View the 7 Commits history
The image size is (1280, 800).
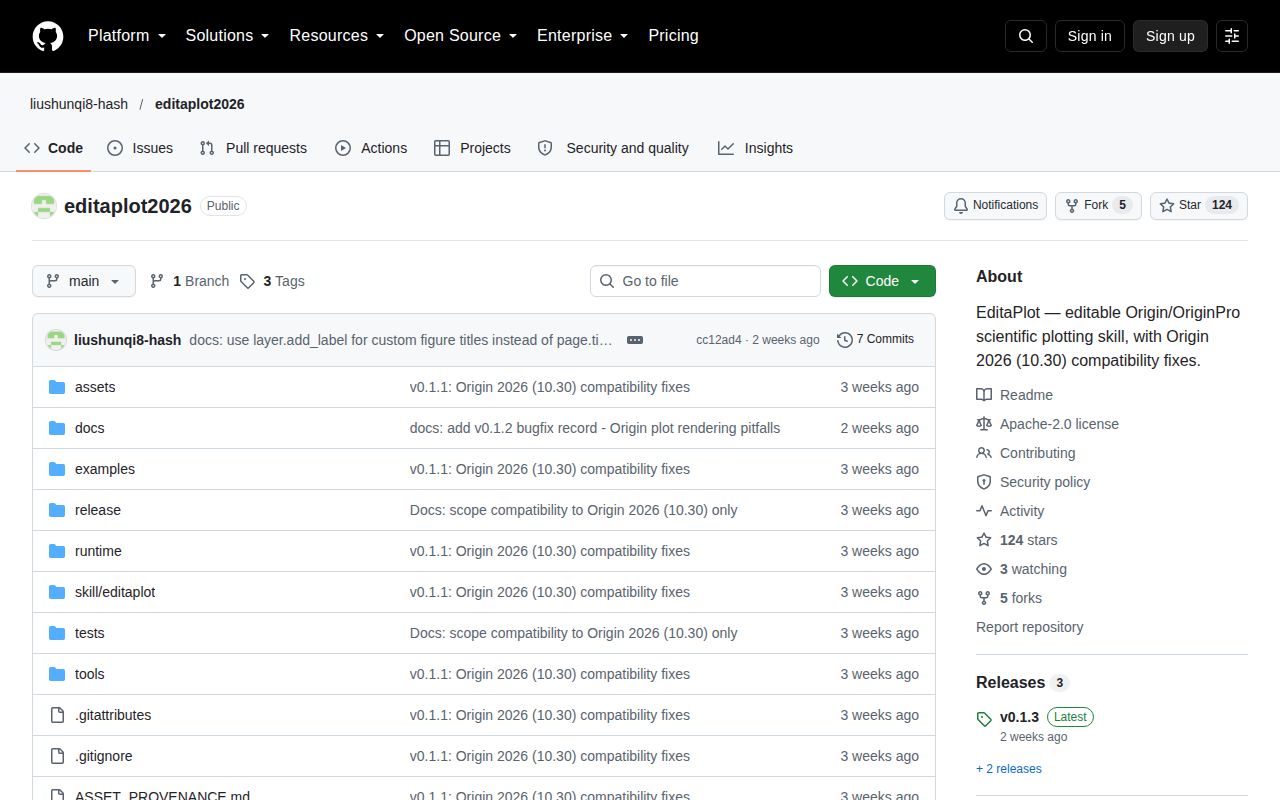tap(875, 340)
